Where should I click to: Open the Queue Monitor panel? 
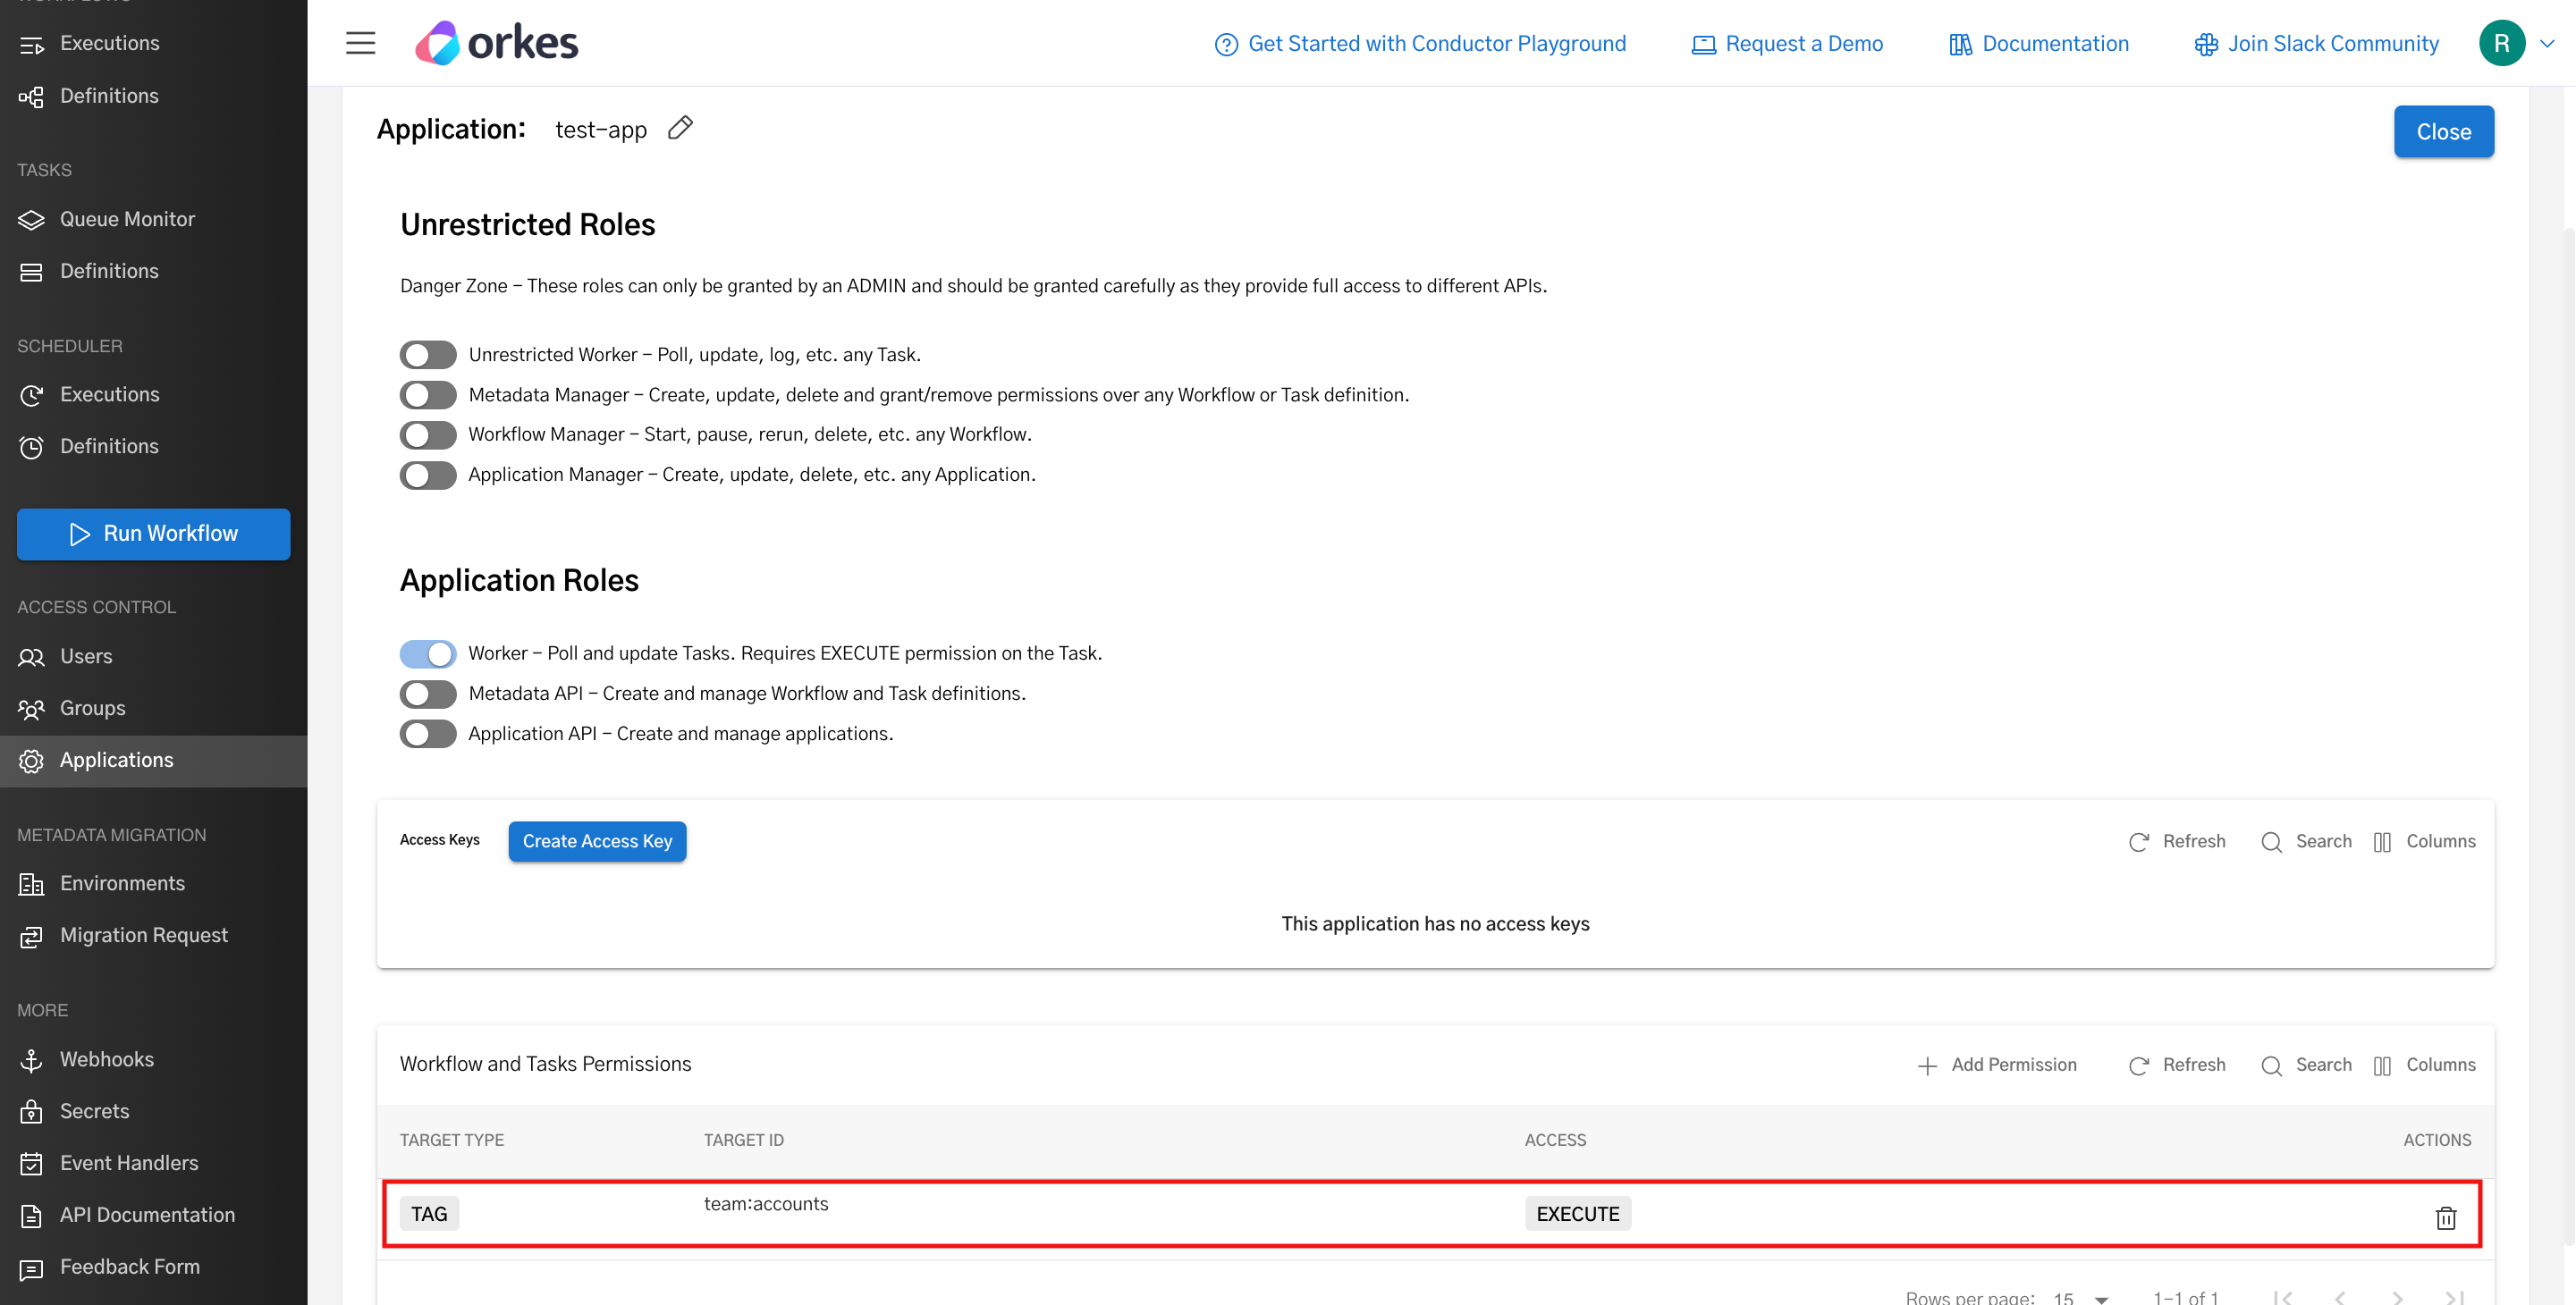(x=127, y=219)
